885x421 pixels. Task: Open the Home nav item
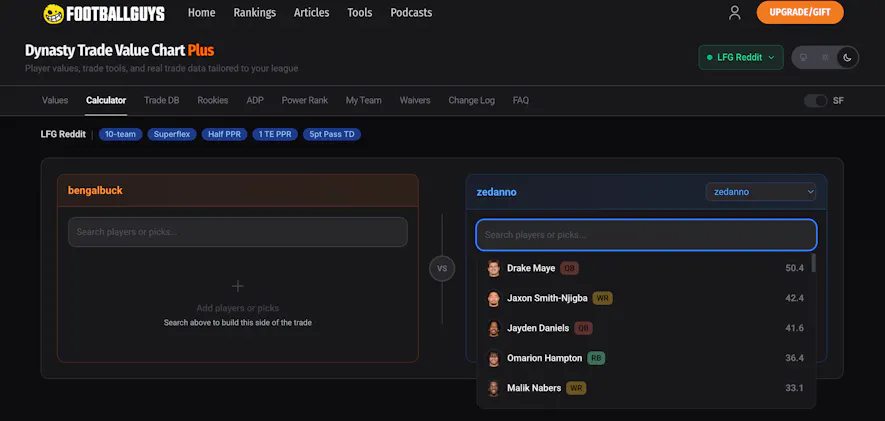201,12
